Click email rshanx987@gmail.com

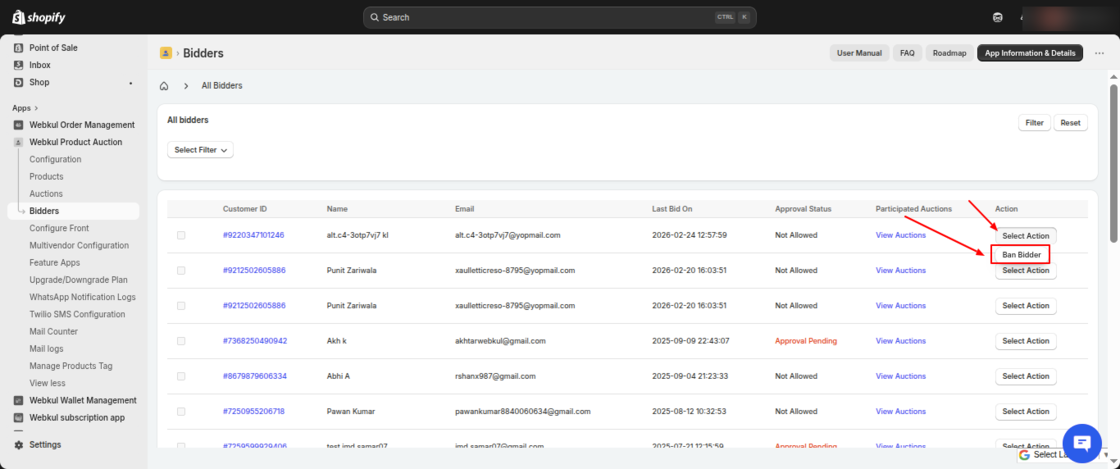pos(495,376)
